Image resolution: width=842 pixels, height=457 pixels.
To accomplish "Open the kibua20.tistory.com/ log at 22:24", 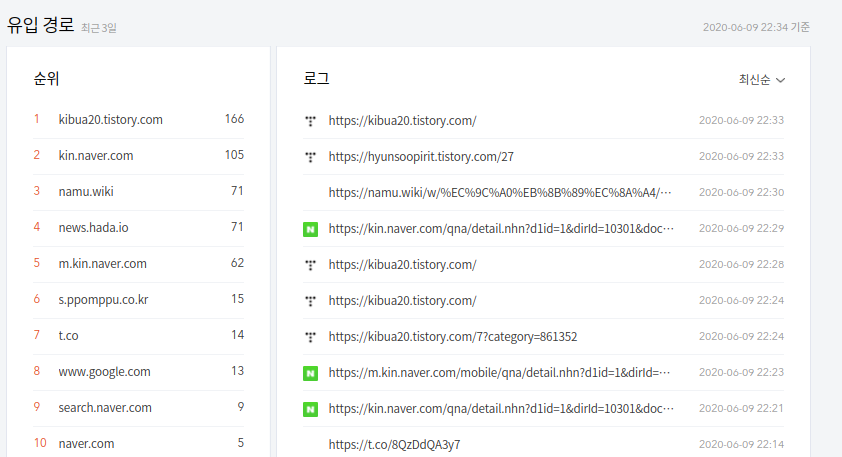I will click(402, 301).
